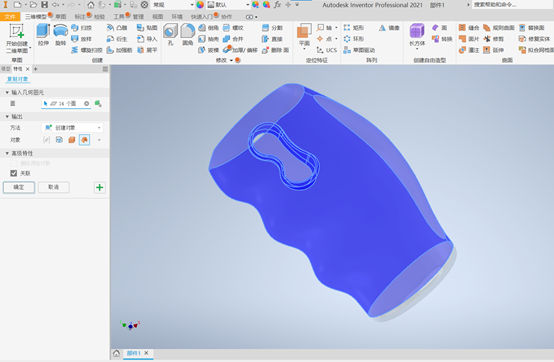This screenshot has width=554, height=362.
Task: Click the Import (导入) command
Action: pyautogui.click(x=147, y=39)
